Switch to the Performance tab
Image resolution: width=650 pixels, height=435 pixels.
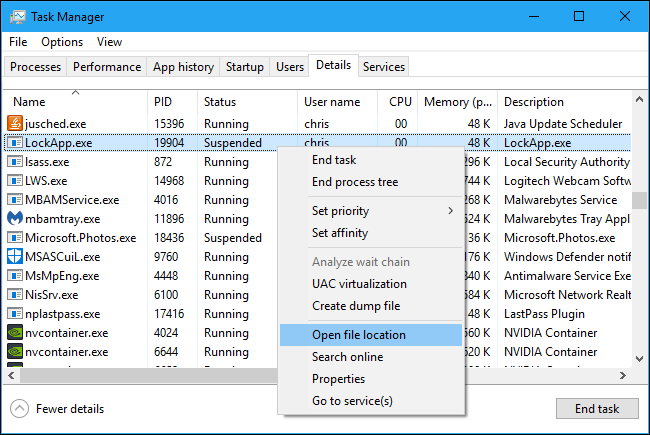pos(107,67)
